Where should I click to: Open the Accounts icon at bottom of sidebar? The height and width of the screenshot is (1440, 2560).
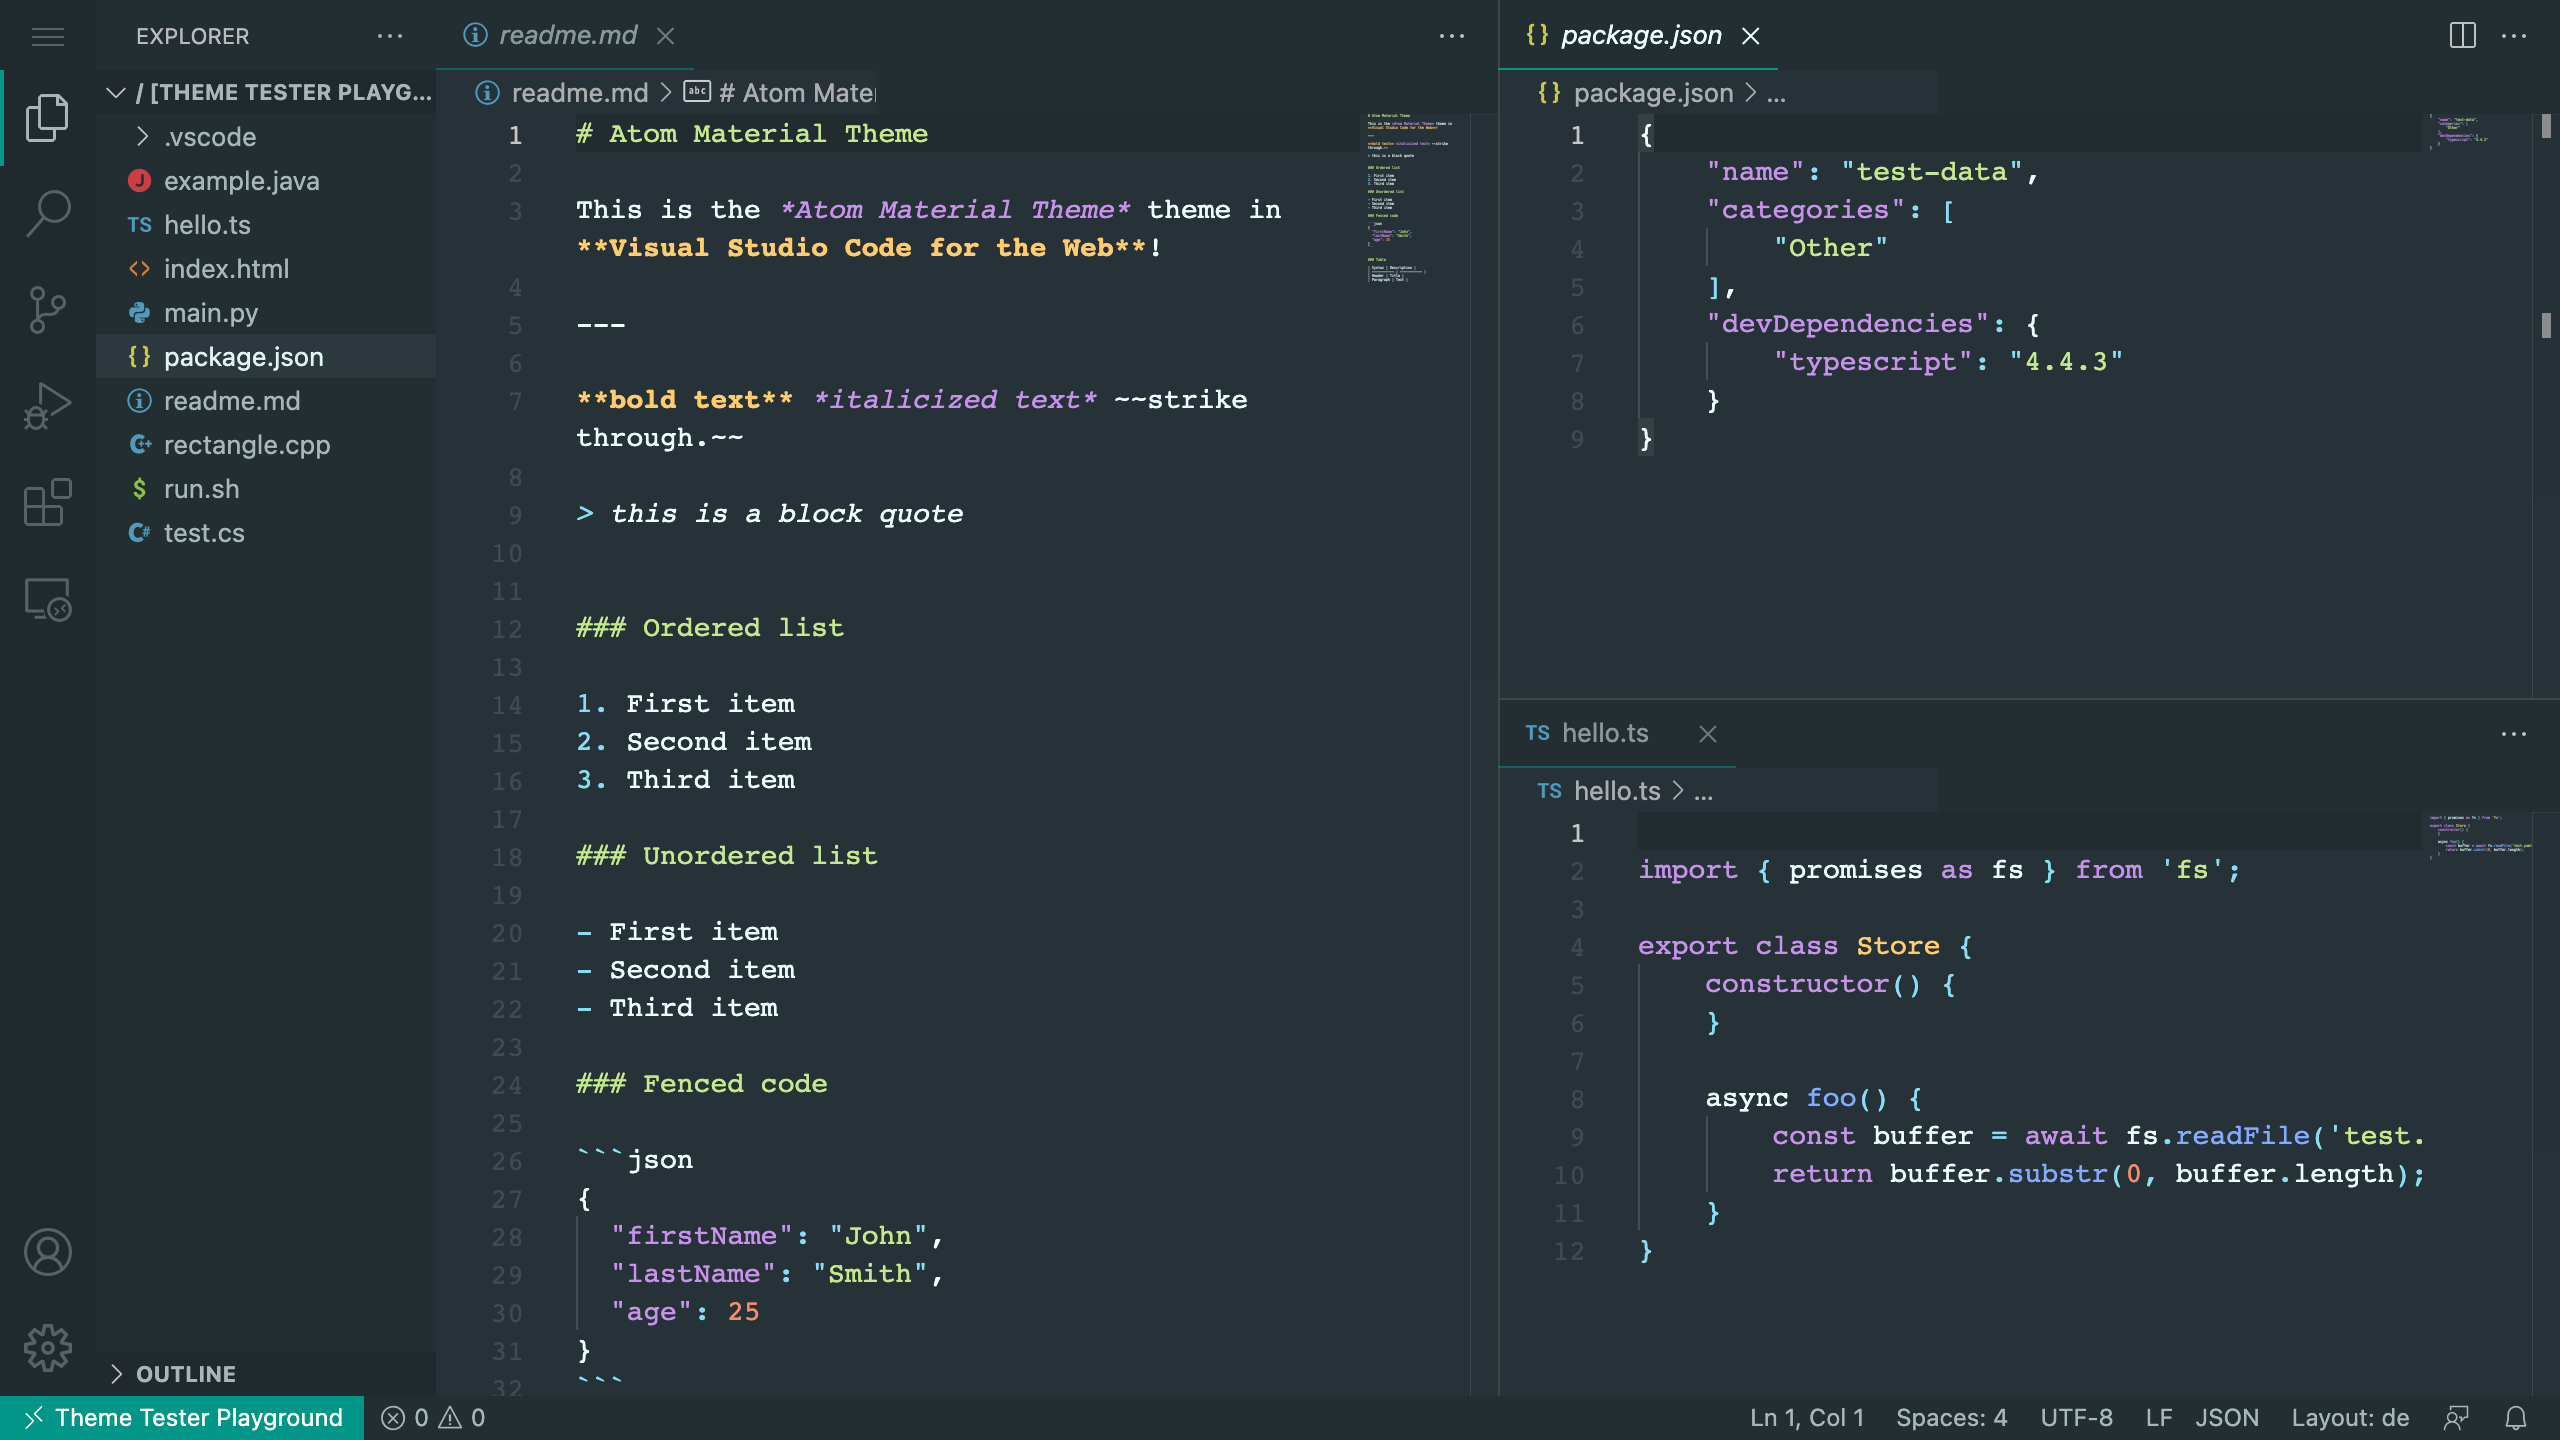point(47,1250)
